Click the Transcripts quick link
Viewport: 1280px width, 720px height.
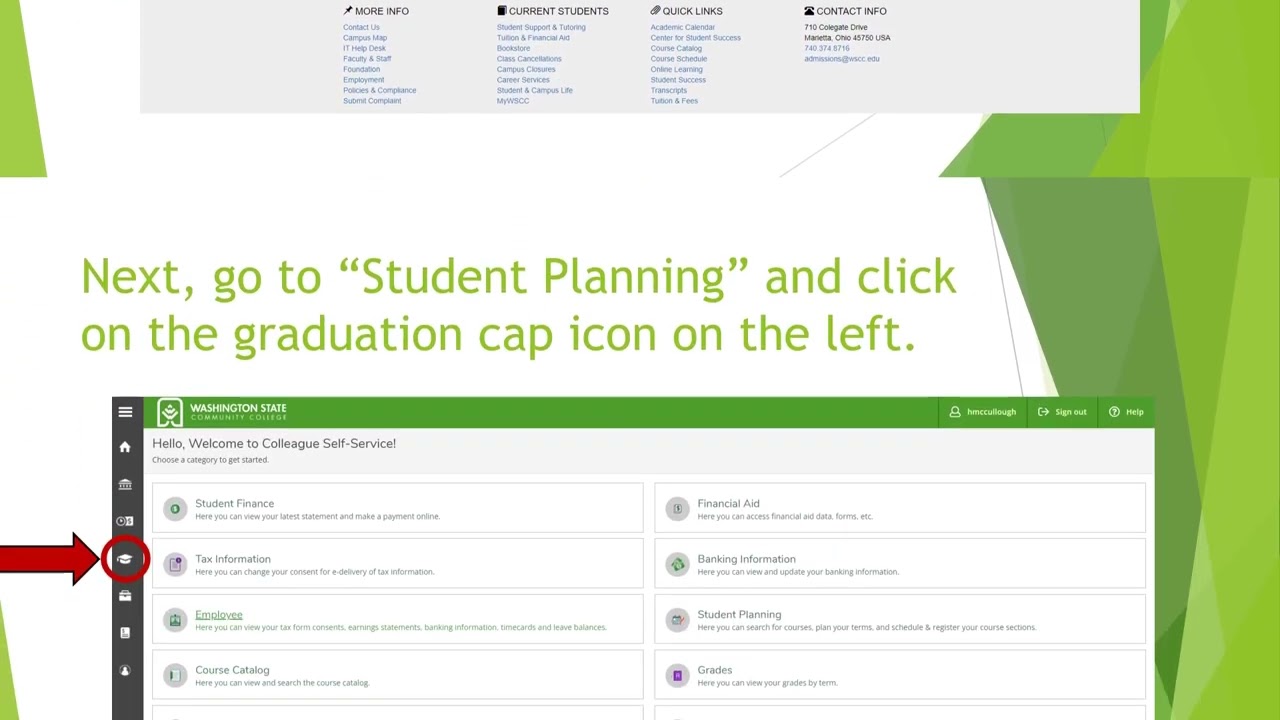point(669,90)
